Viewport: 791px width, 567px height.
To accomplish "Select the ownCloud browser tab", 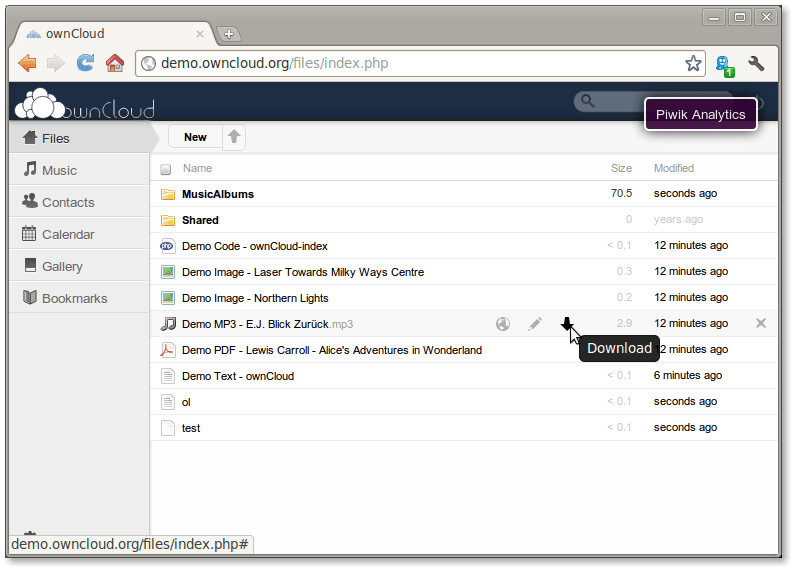I will coord(110,34).
